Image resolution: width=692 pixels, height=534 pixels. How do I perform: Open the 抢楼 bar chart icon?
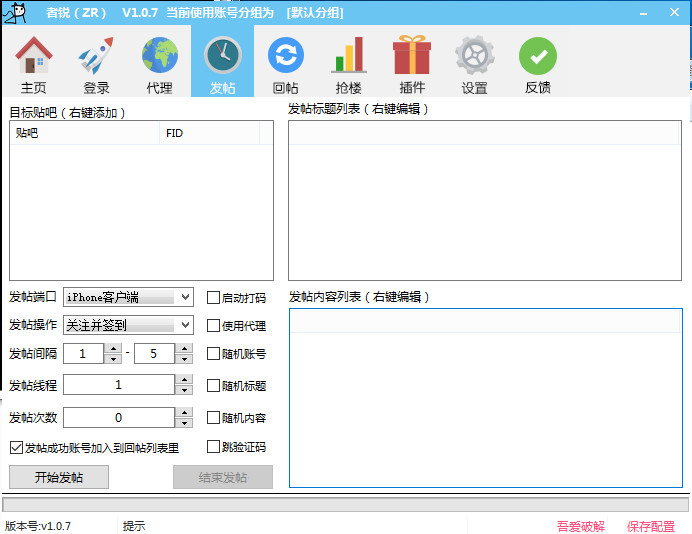349,64
